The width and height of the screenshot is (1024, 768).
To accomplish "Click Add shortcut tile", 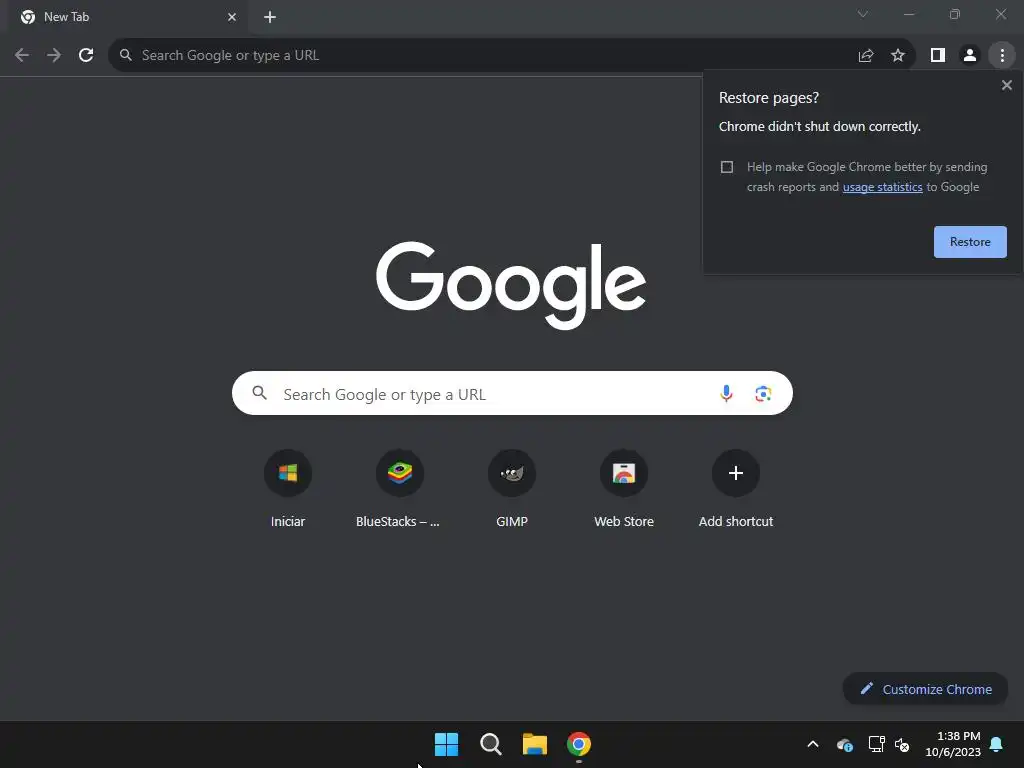I will click(x=735, y=489).
